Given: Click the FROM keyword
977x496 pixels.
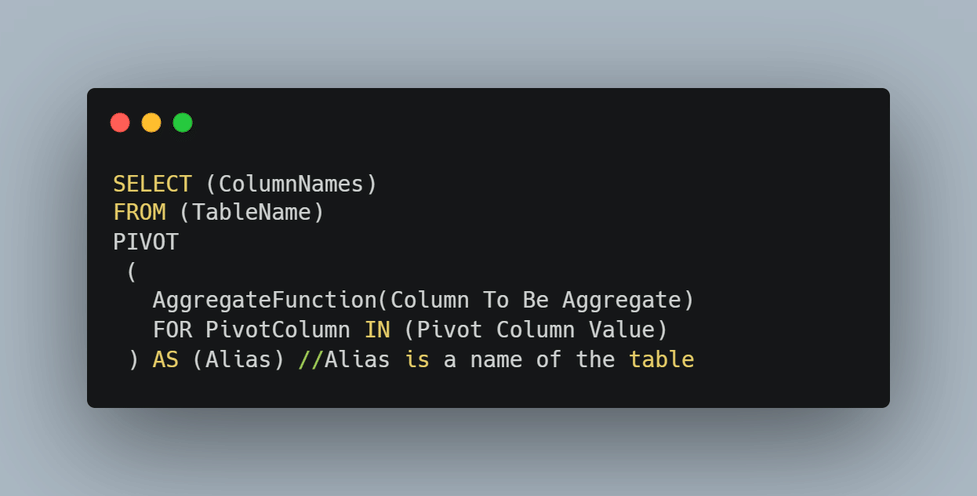Looking at the screenshot, I should point(139,213).
